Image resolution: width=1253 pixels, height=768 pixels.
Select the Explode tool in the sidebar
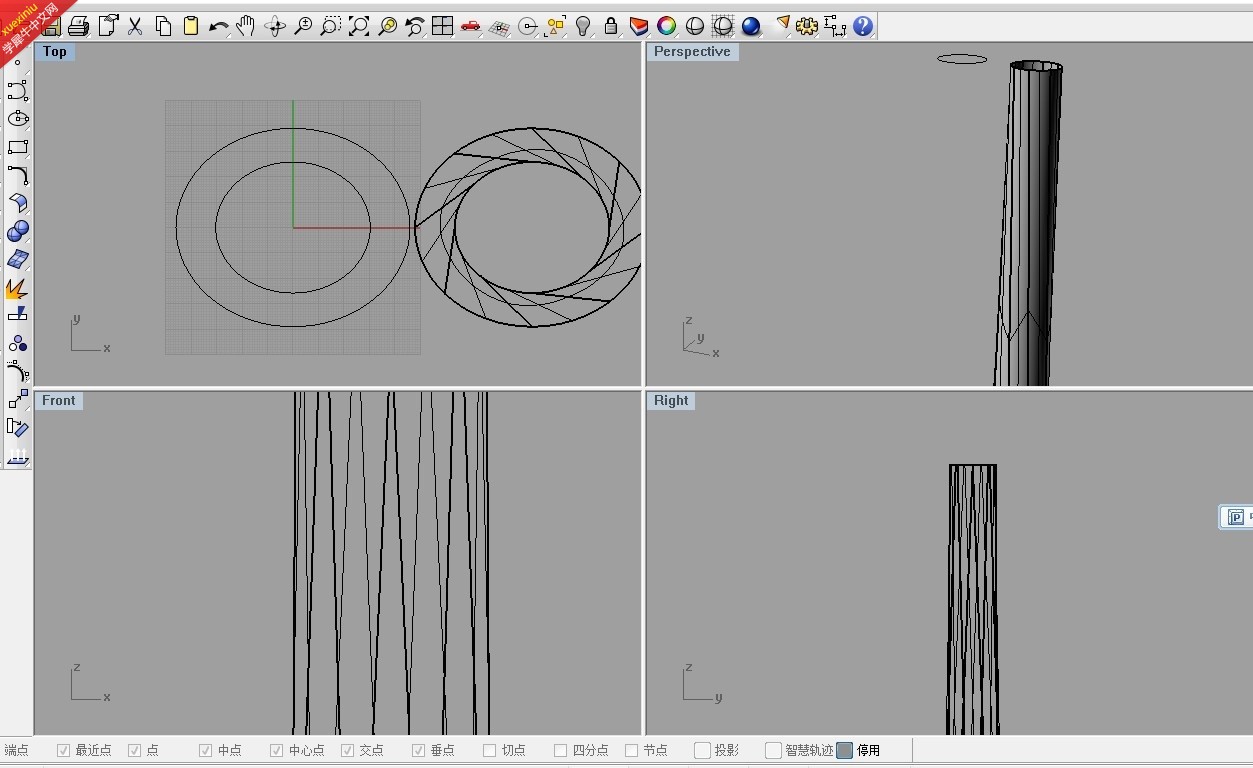coord(17,288)
